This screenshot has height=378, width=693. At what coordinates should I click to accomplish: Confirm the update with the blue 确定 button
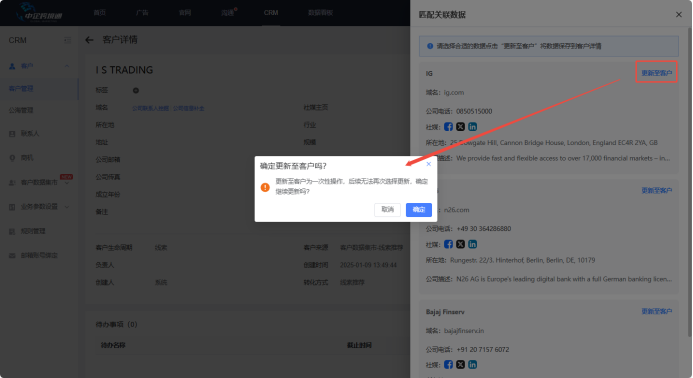(x=419, y=210)
